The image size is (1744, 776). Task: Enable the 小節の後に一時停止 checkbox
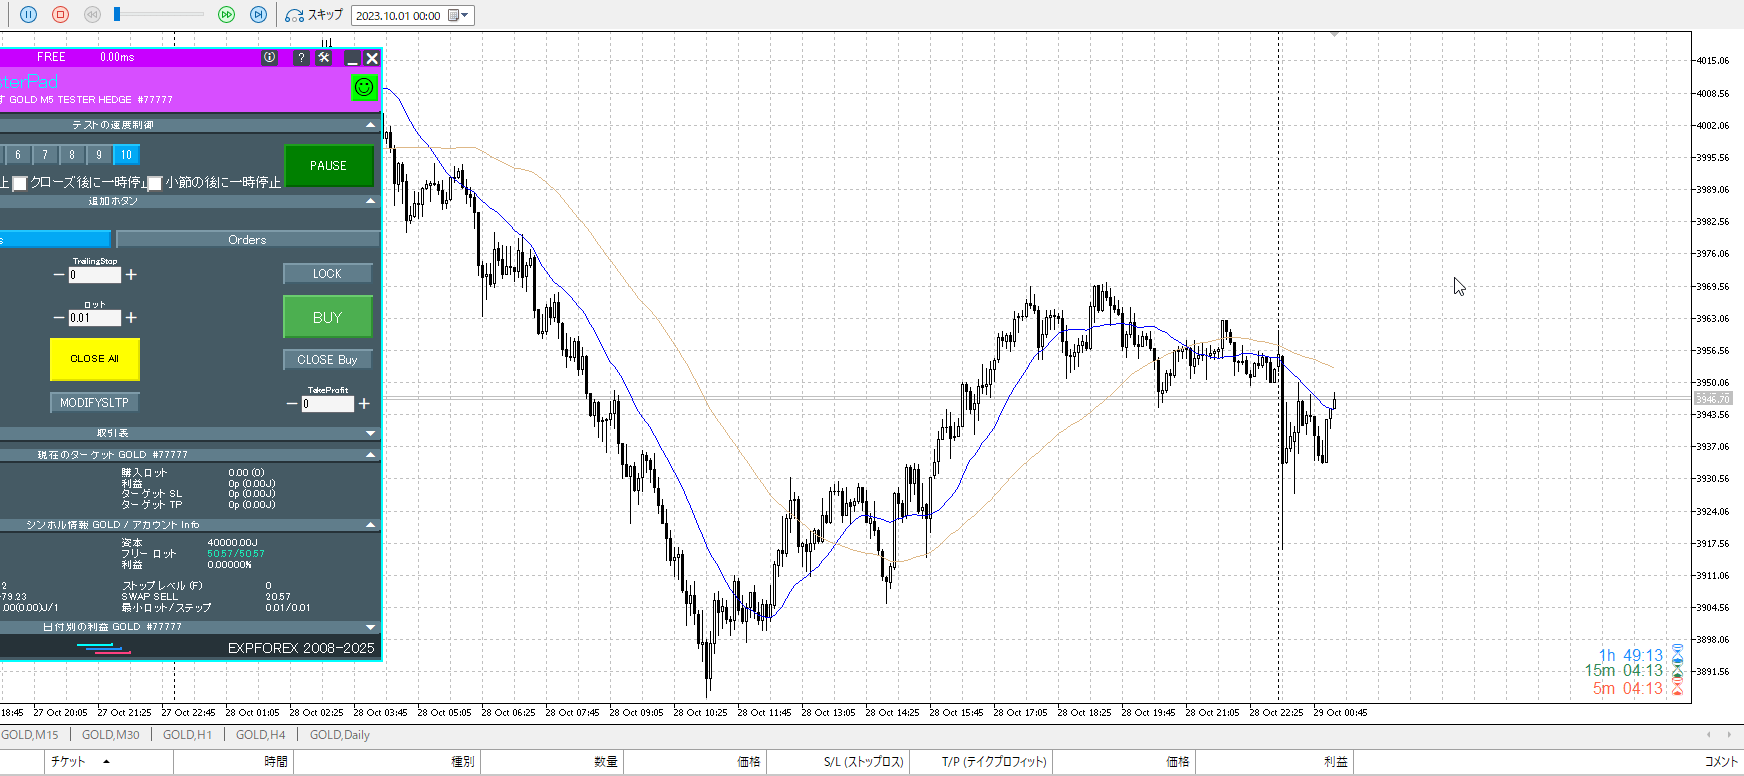click(155, 183)
